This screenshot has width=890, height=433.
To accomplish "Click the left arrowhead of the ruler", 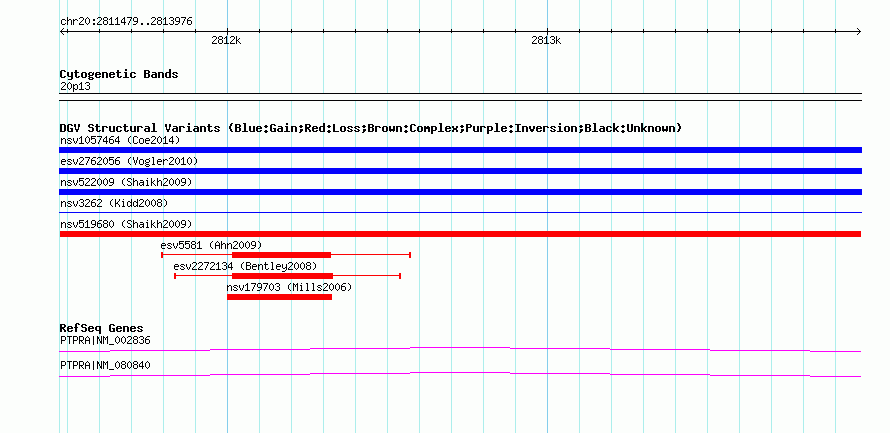I will (x=62, y=32).
